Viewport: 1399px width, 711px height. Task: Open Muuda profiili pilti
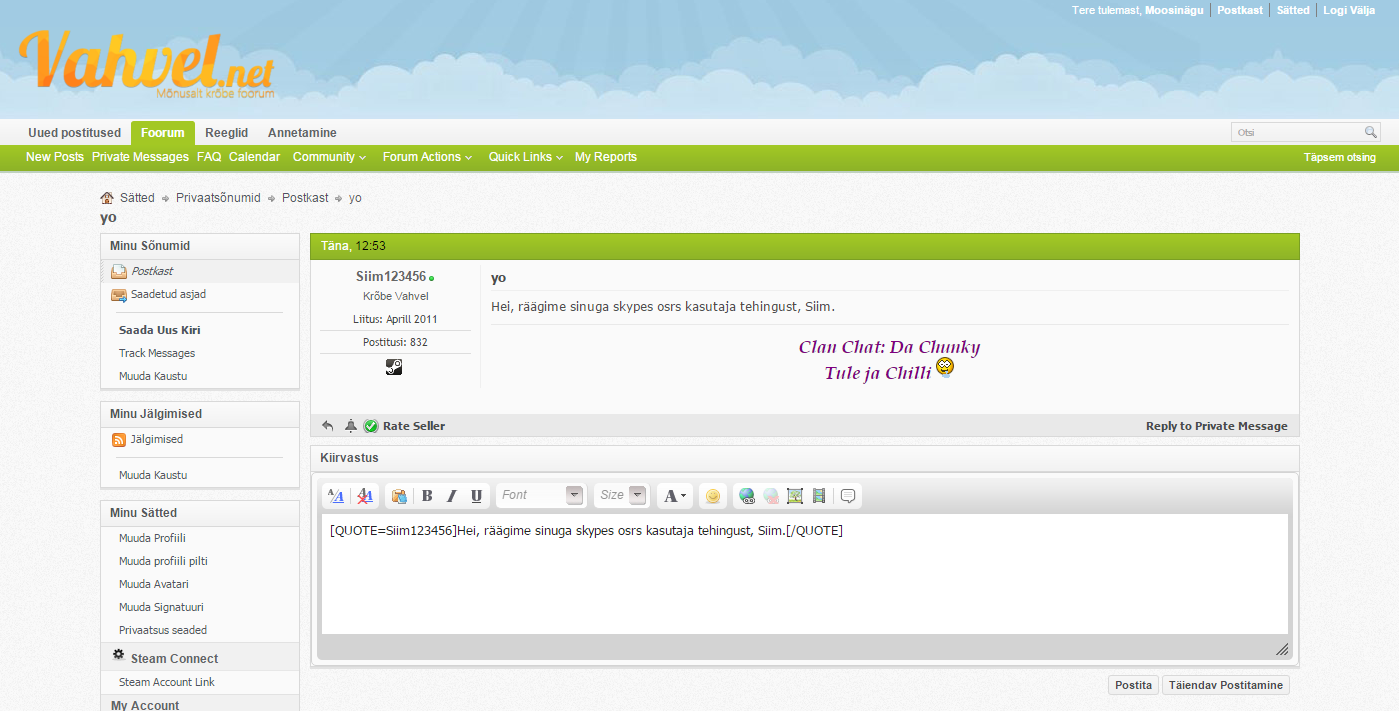point(163,561)
